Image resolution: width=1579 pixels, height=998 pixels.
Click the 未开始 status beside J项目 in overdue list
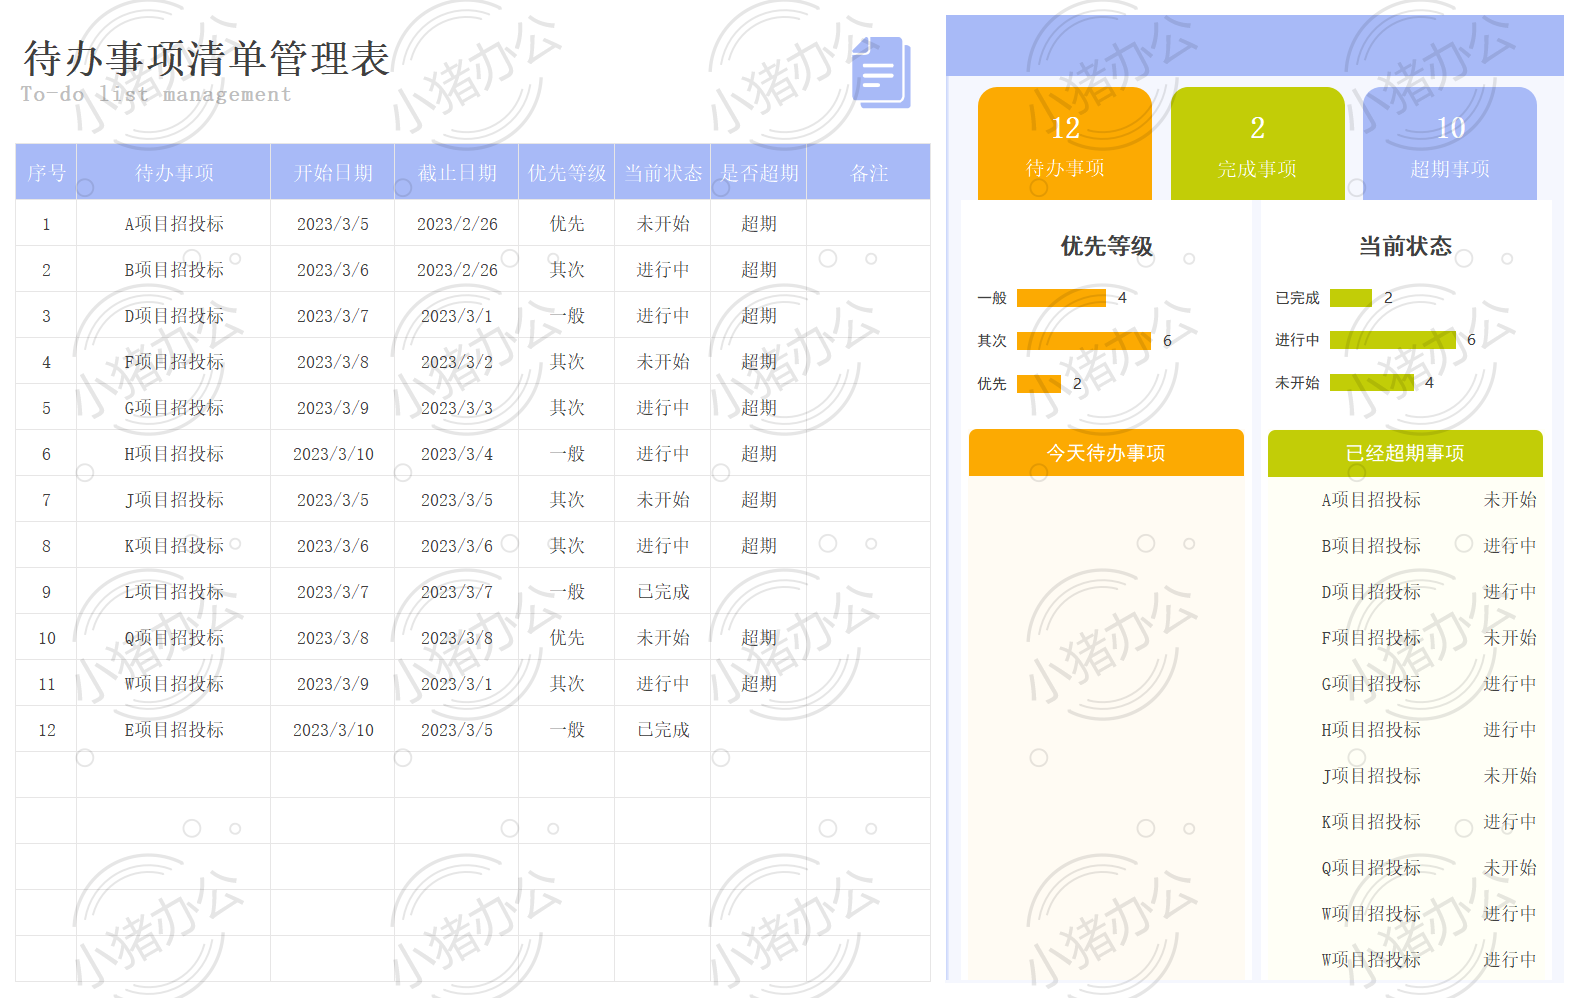point(1510,776)
